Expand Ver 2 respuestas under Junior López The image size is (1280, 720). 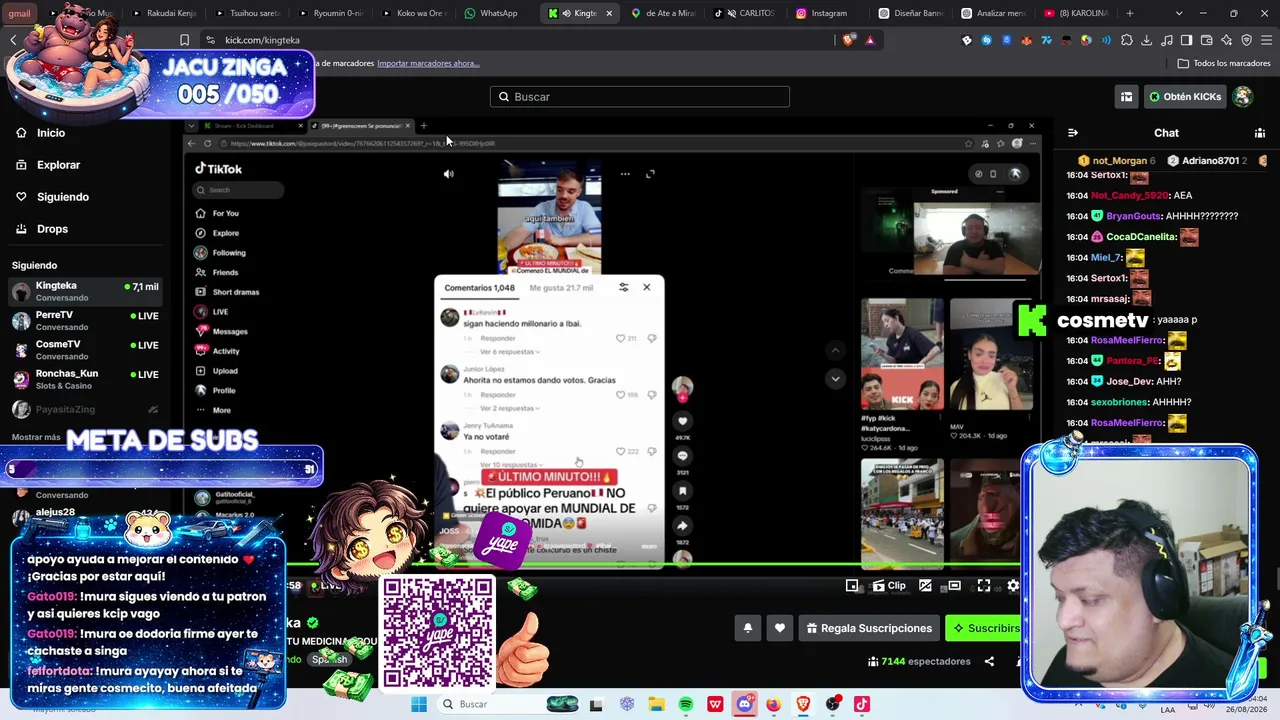(510, 408)
